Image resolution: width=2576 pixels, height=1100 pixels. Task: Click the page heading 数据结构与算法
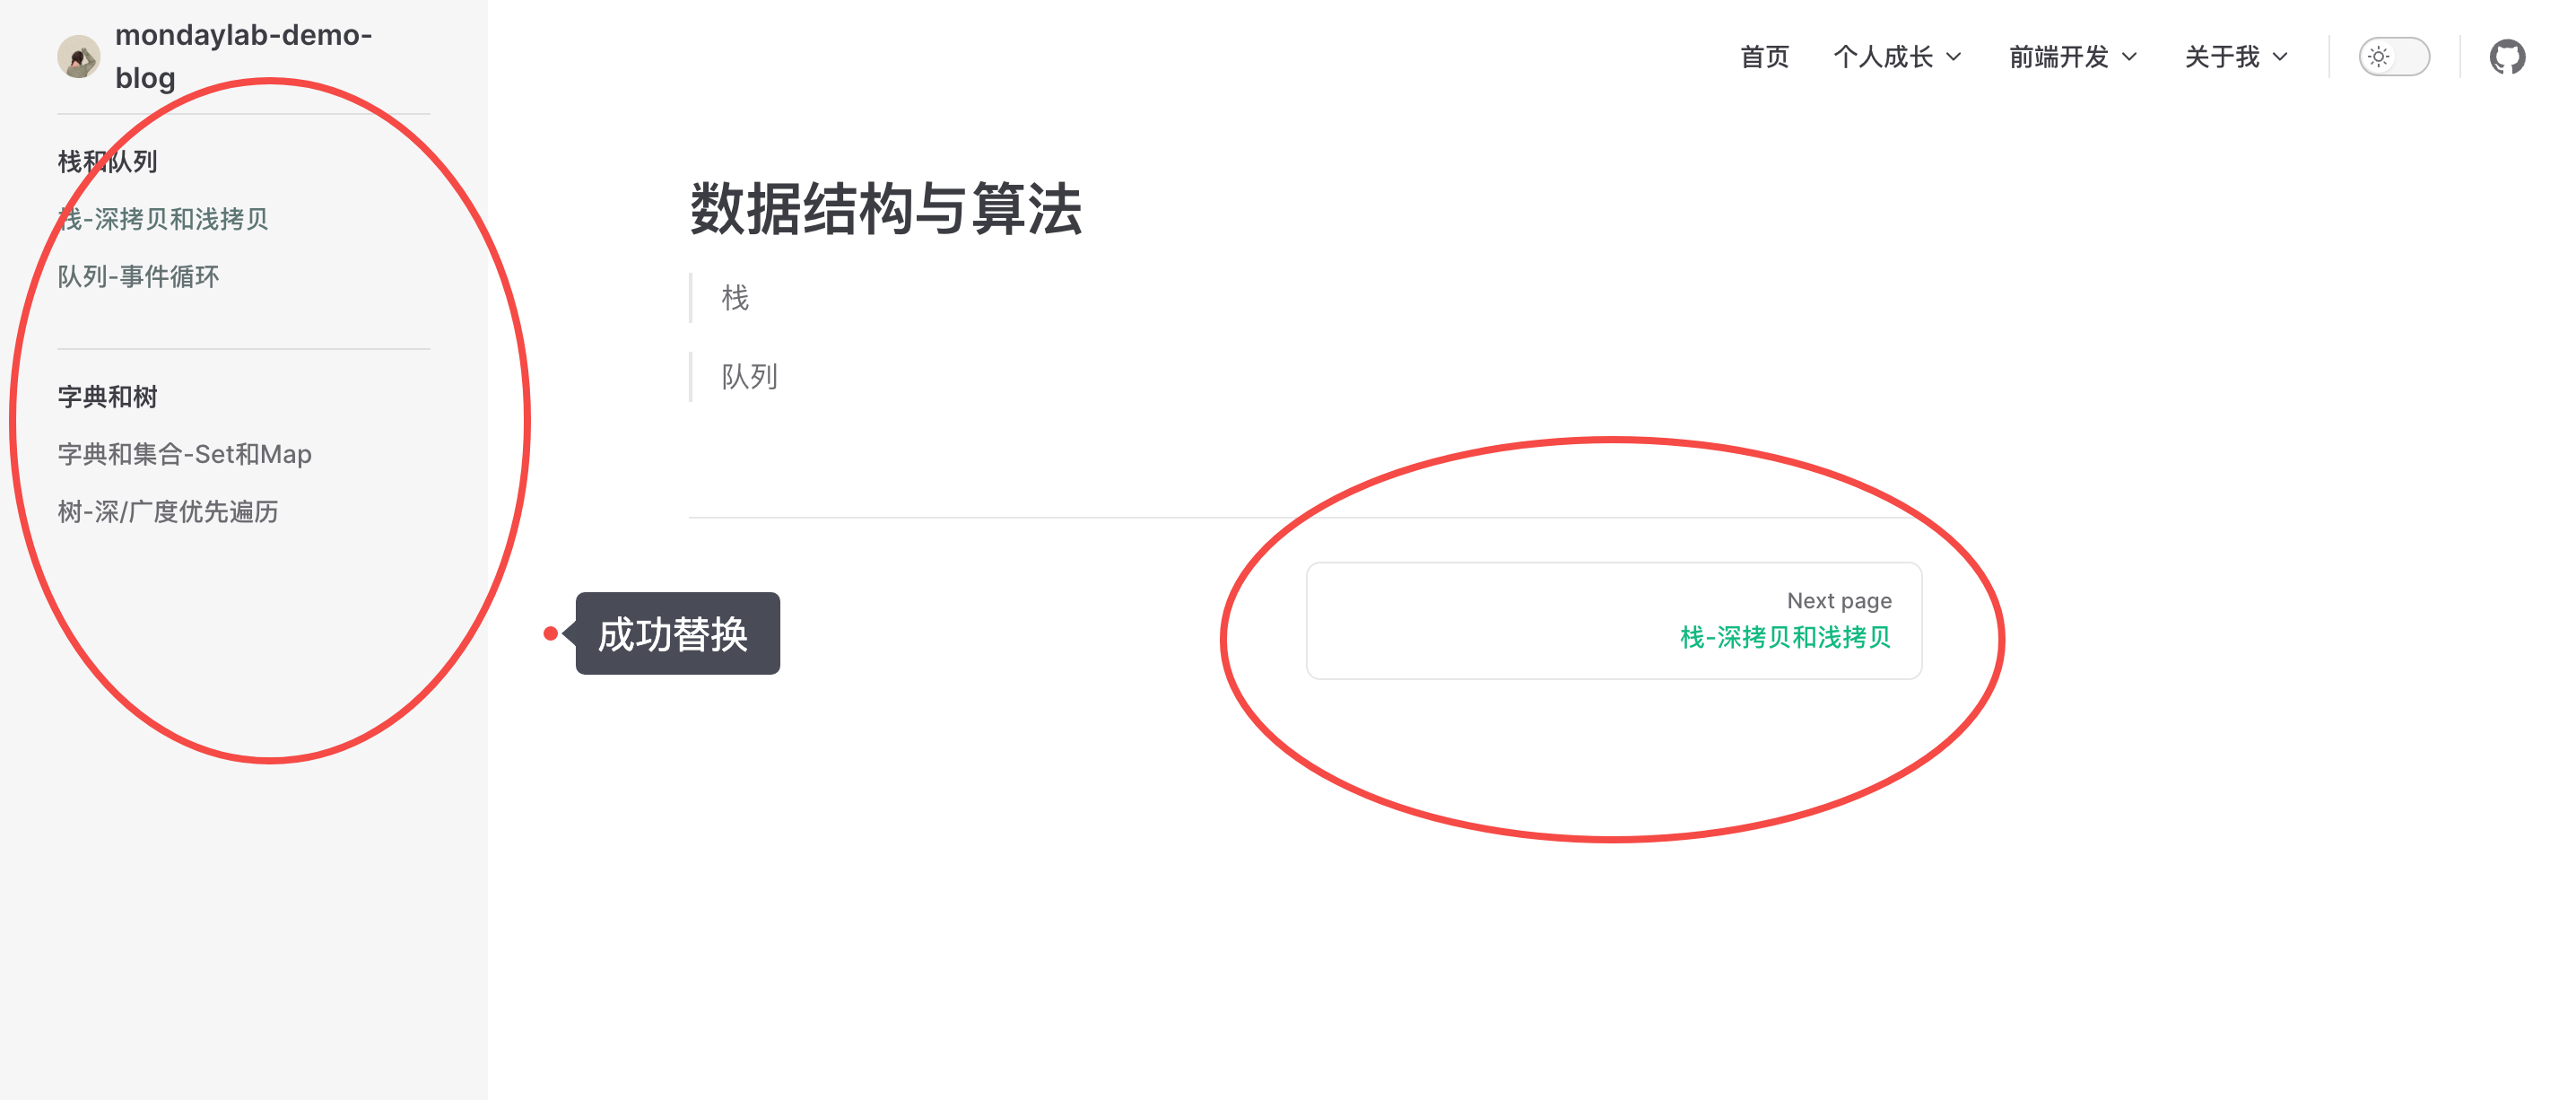coord(886,209)
